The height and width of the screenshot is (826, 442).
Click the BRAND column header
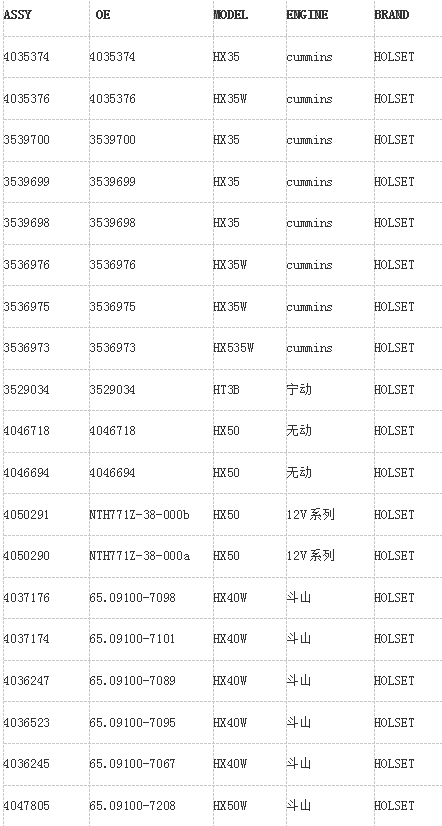click(x=391, y=15)
